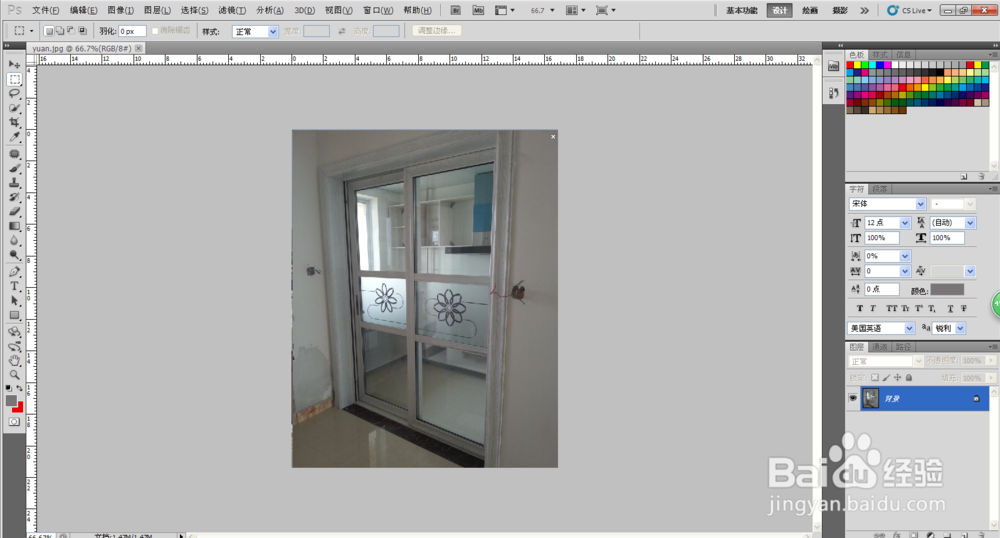Select the Quick Selection tool
Viewport: 1000px width, 538px height.
coord(14,108)
